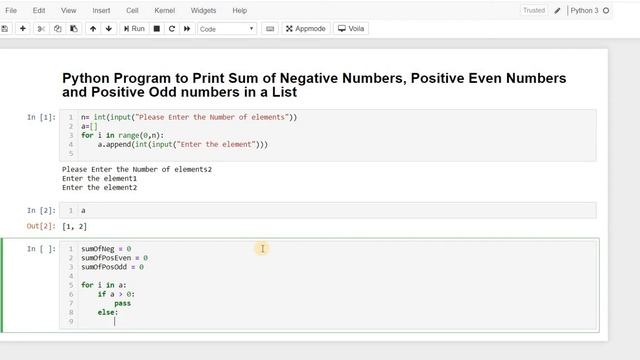This screenshot has width=640, height=360.
Task: Move selected cell up arrow
Action: pos(93,29)
